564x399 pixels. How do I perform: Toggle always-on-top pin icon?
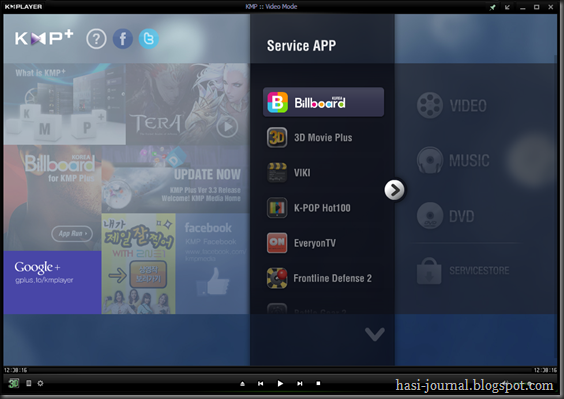492,7
